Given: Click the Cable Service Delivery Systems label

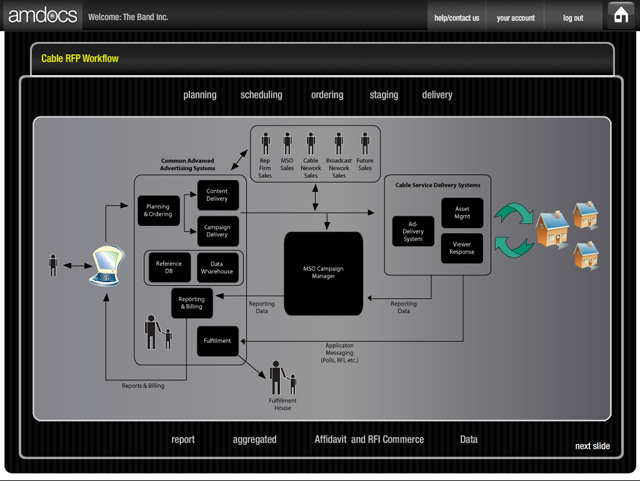Looking at the screenshot, I should [438, 185].
